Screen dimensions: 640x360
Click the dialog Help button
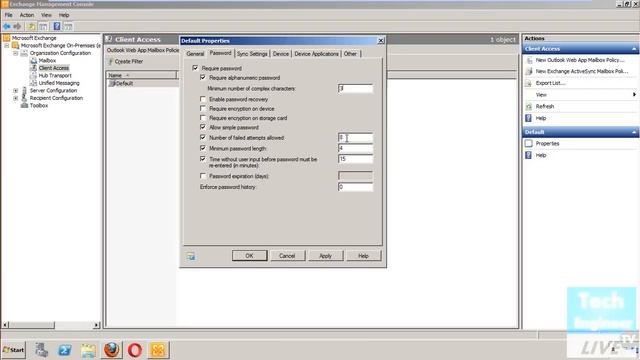(363, 256)
